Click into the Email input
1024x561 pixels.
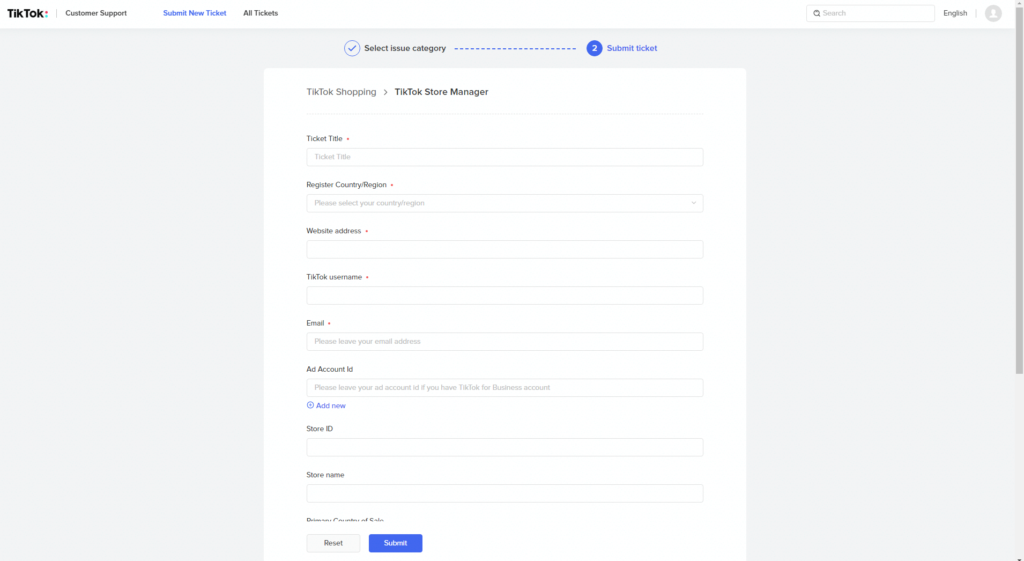tap(505, 342)
